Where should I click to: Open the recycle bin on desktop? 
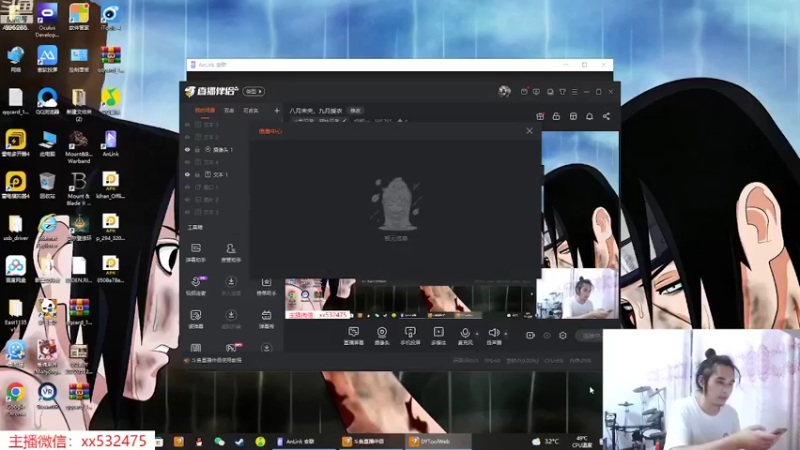click(x=47, y=185)
